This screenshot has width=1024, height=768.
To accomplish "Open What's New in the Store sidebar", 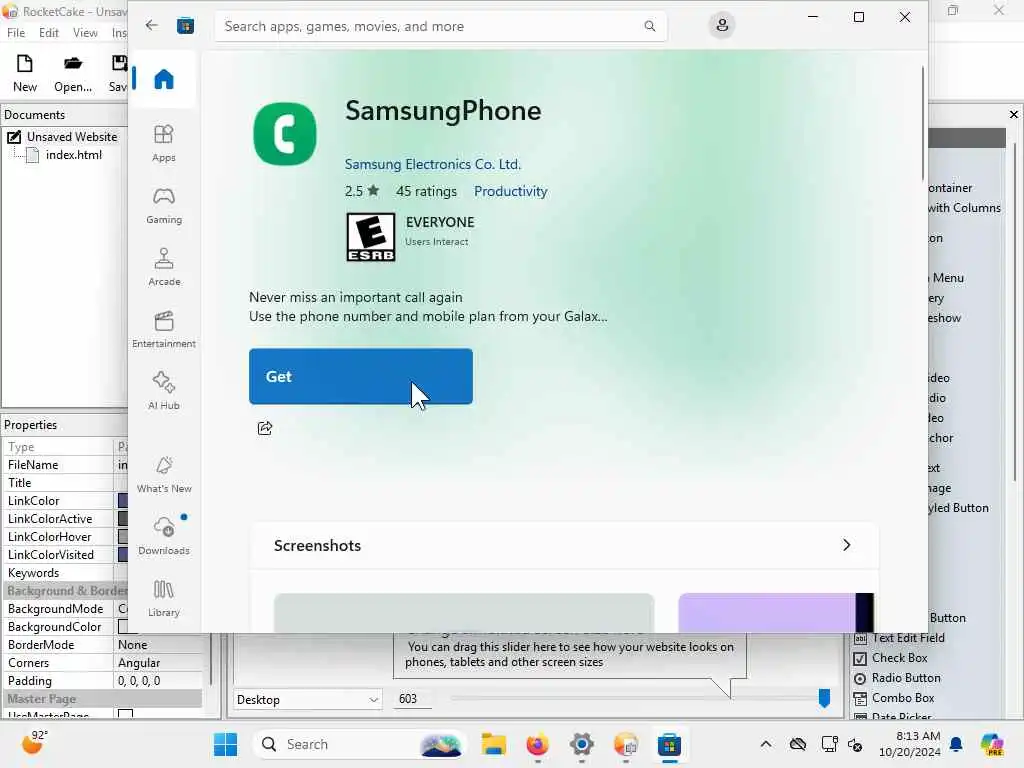I will 163,475.
